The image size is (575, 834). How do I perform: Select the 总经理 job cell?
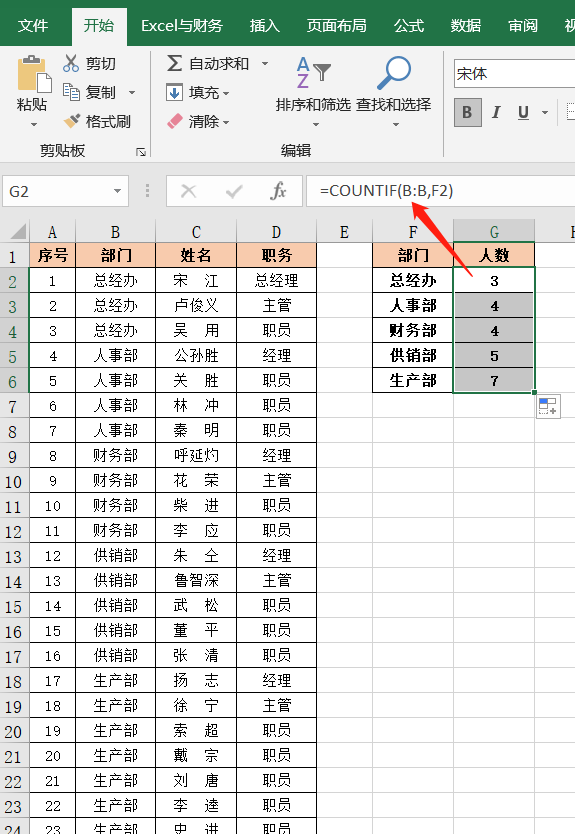click(276, 281)
